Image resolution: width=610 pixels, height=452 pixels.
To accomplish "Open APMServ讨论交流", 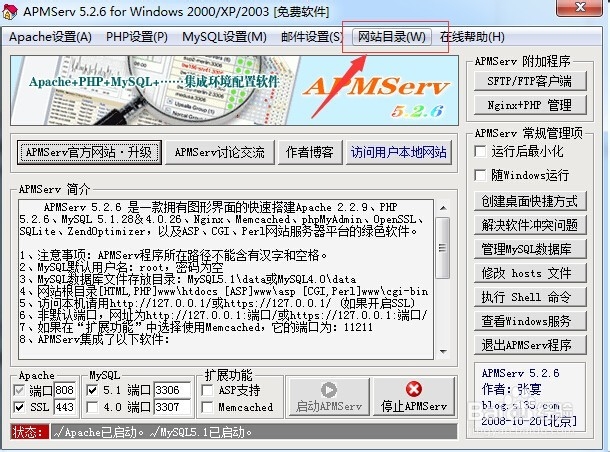I will (x=220, y=152).
